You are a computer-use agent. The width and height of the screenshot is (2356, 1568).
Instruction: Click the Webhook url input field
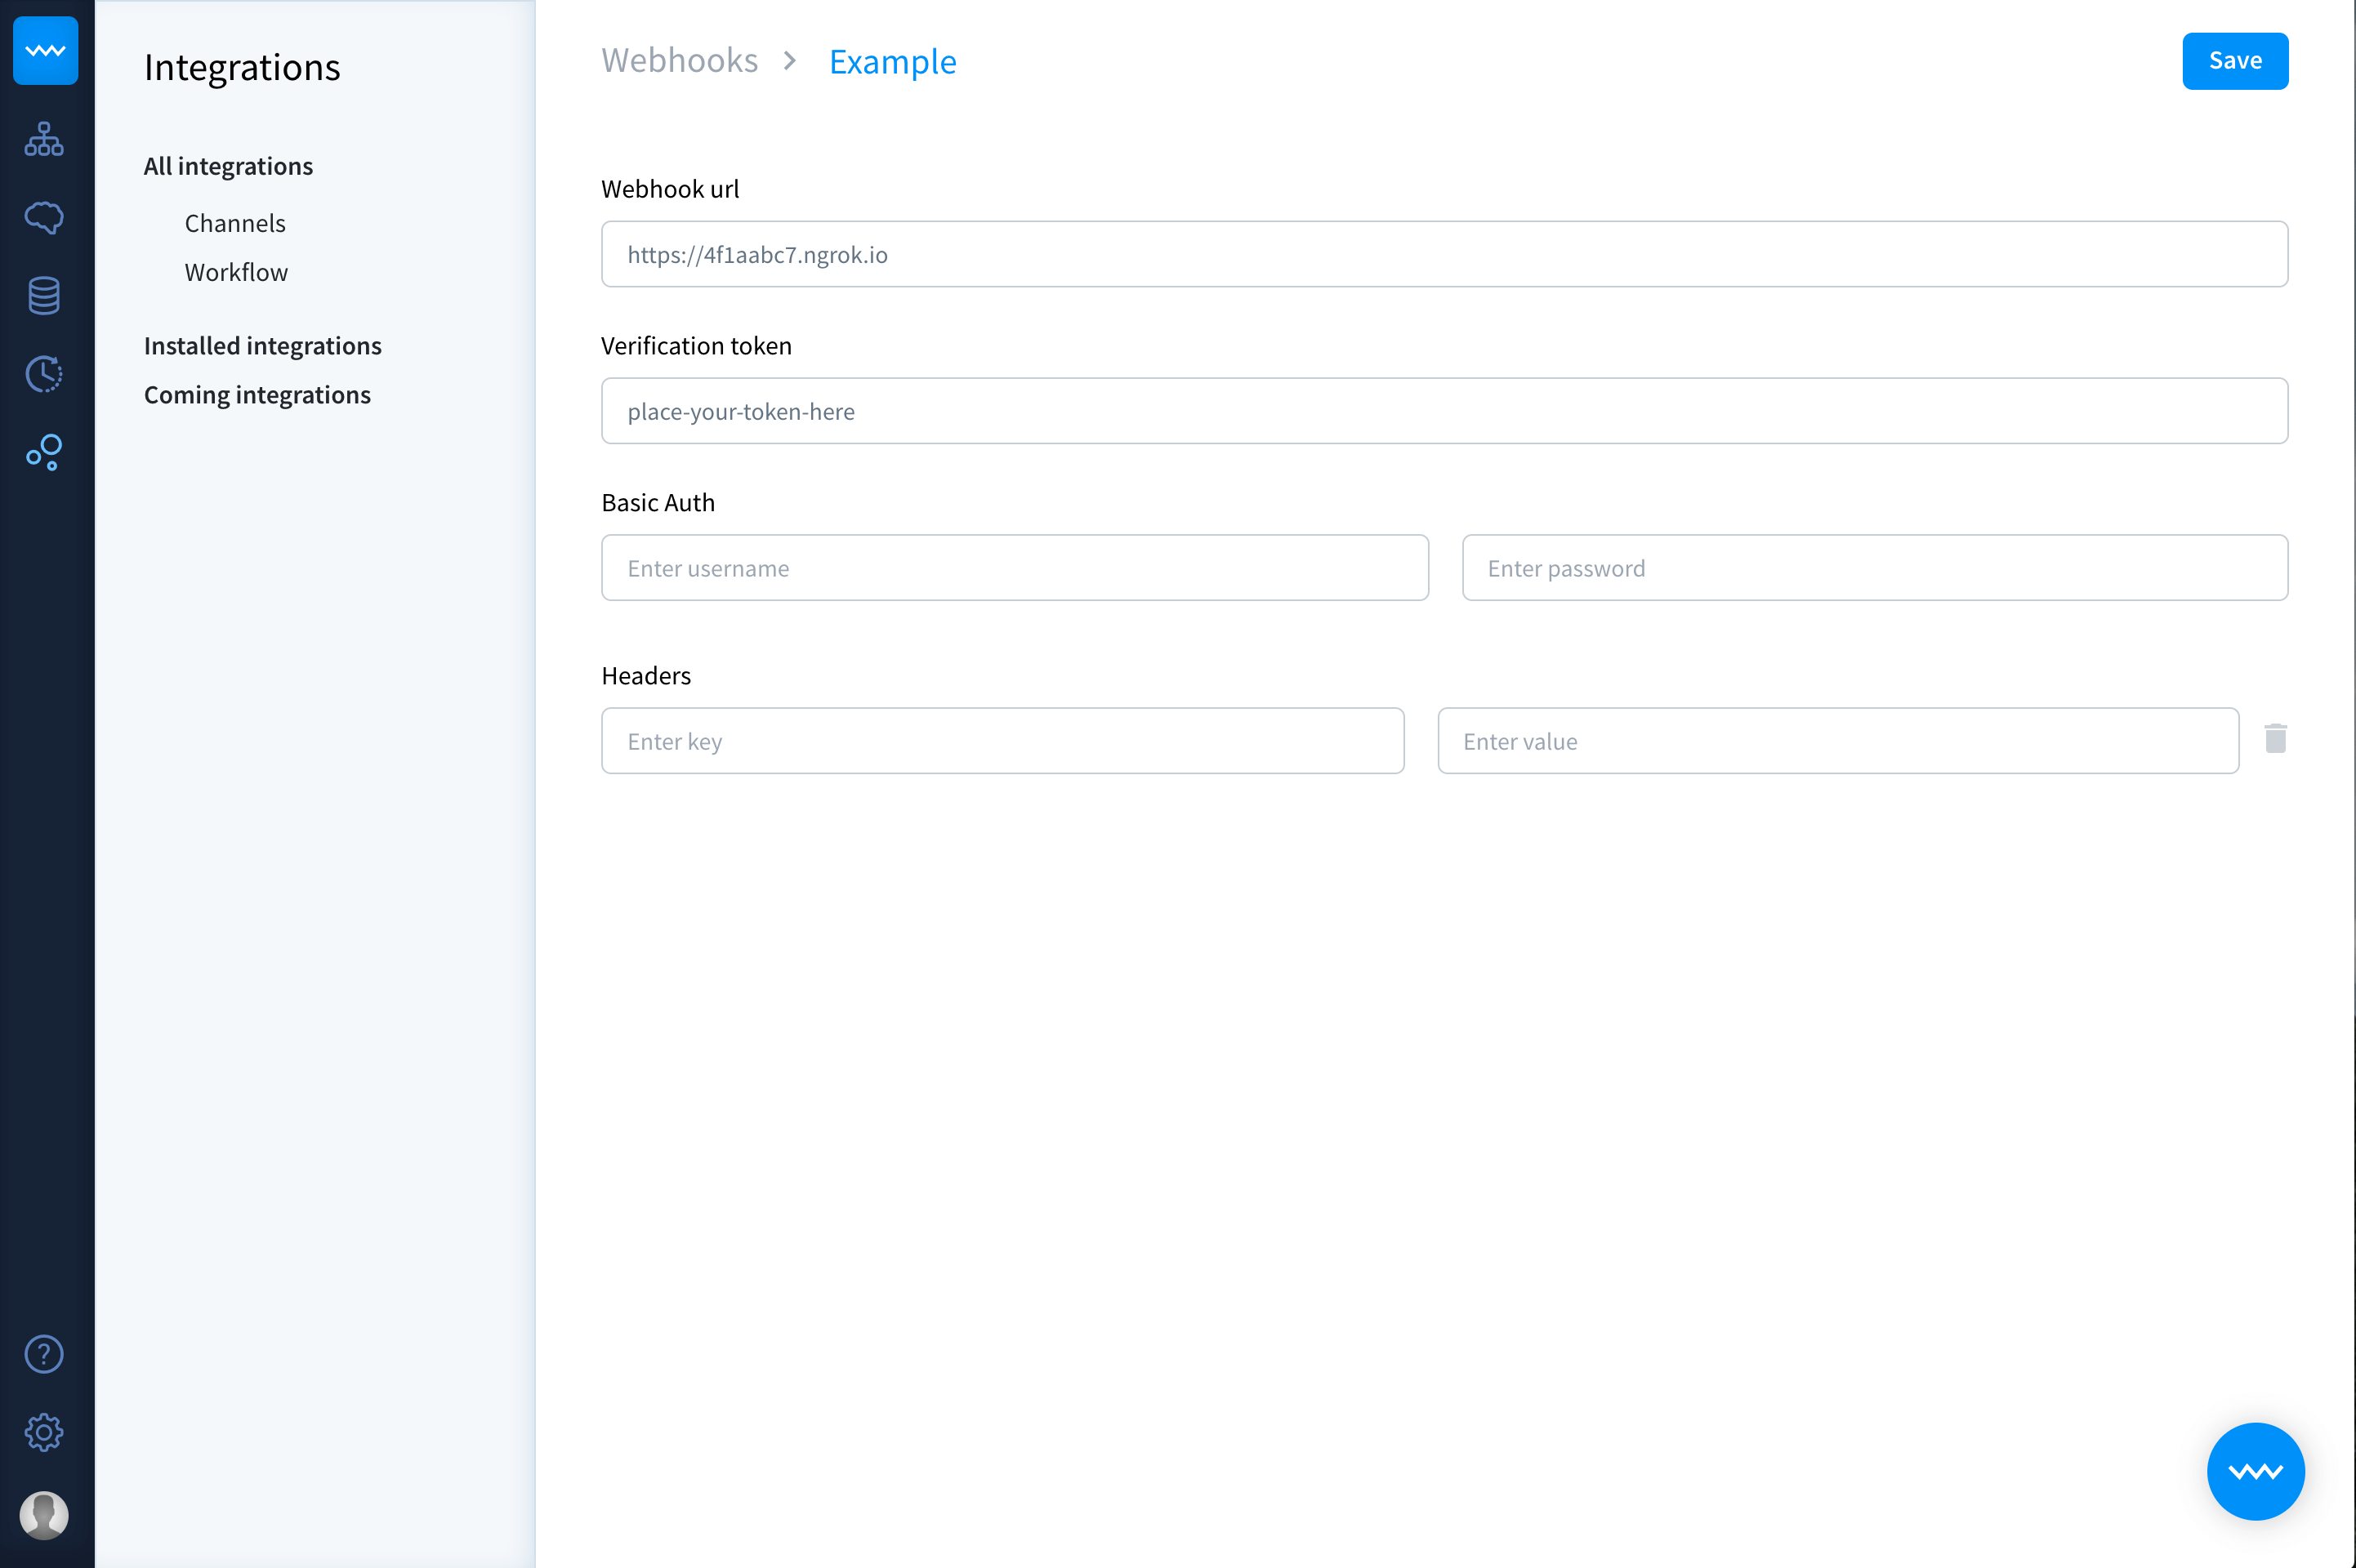pos(1443,254)
